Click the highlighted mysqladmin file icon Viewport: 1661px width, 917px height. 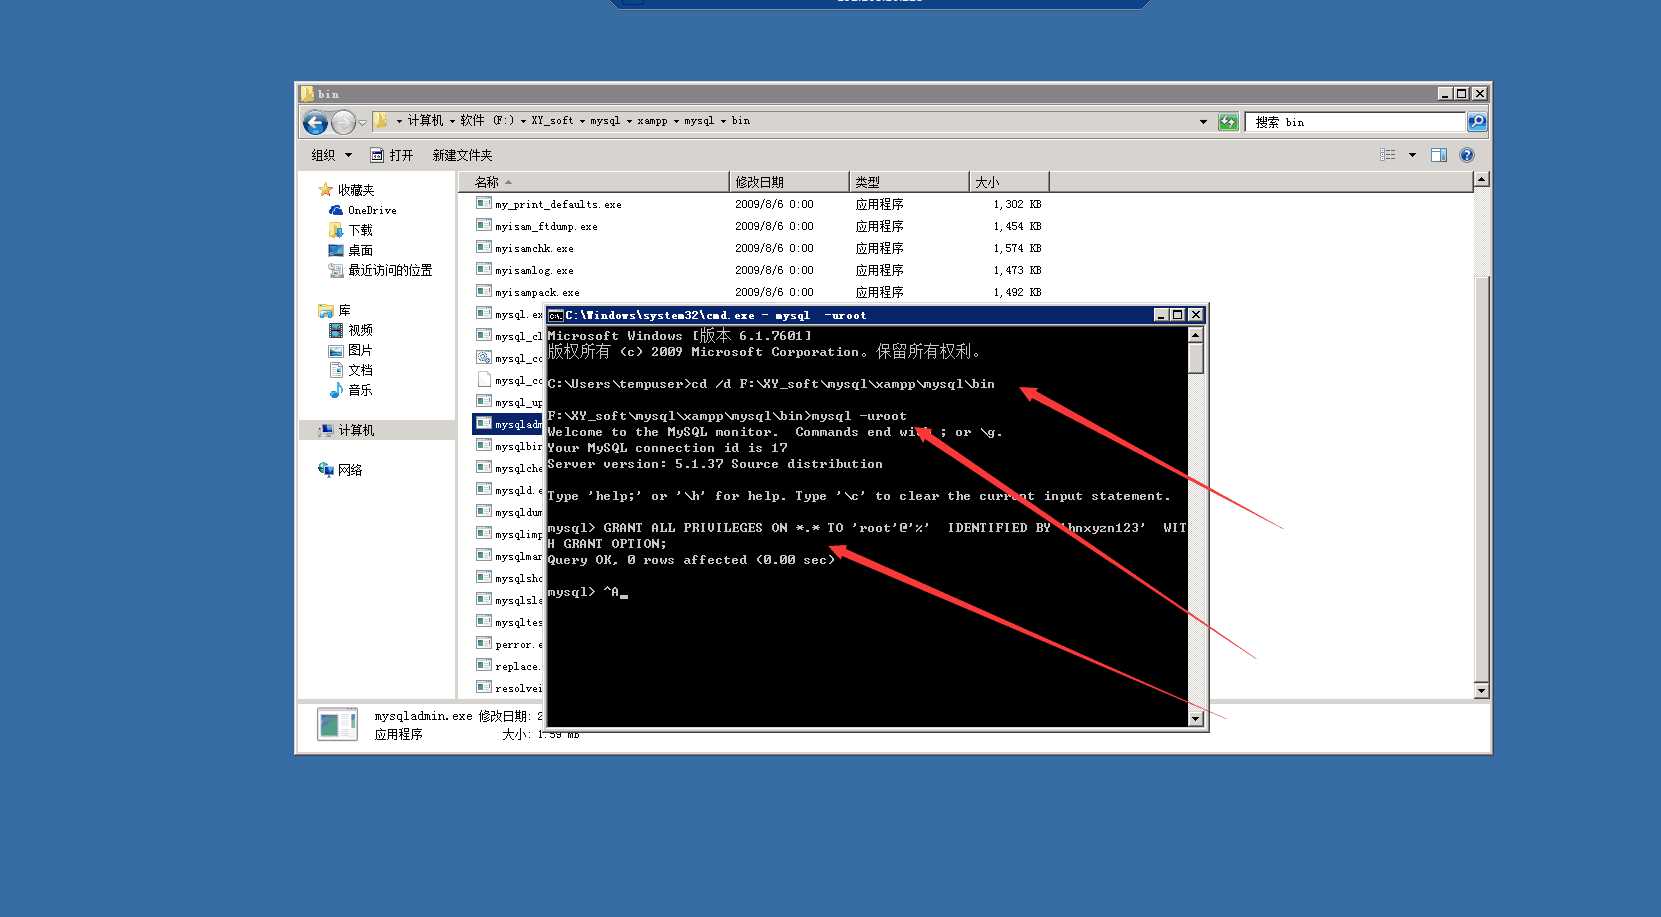click(484, 423)
